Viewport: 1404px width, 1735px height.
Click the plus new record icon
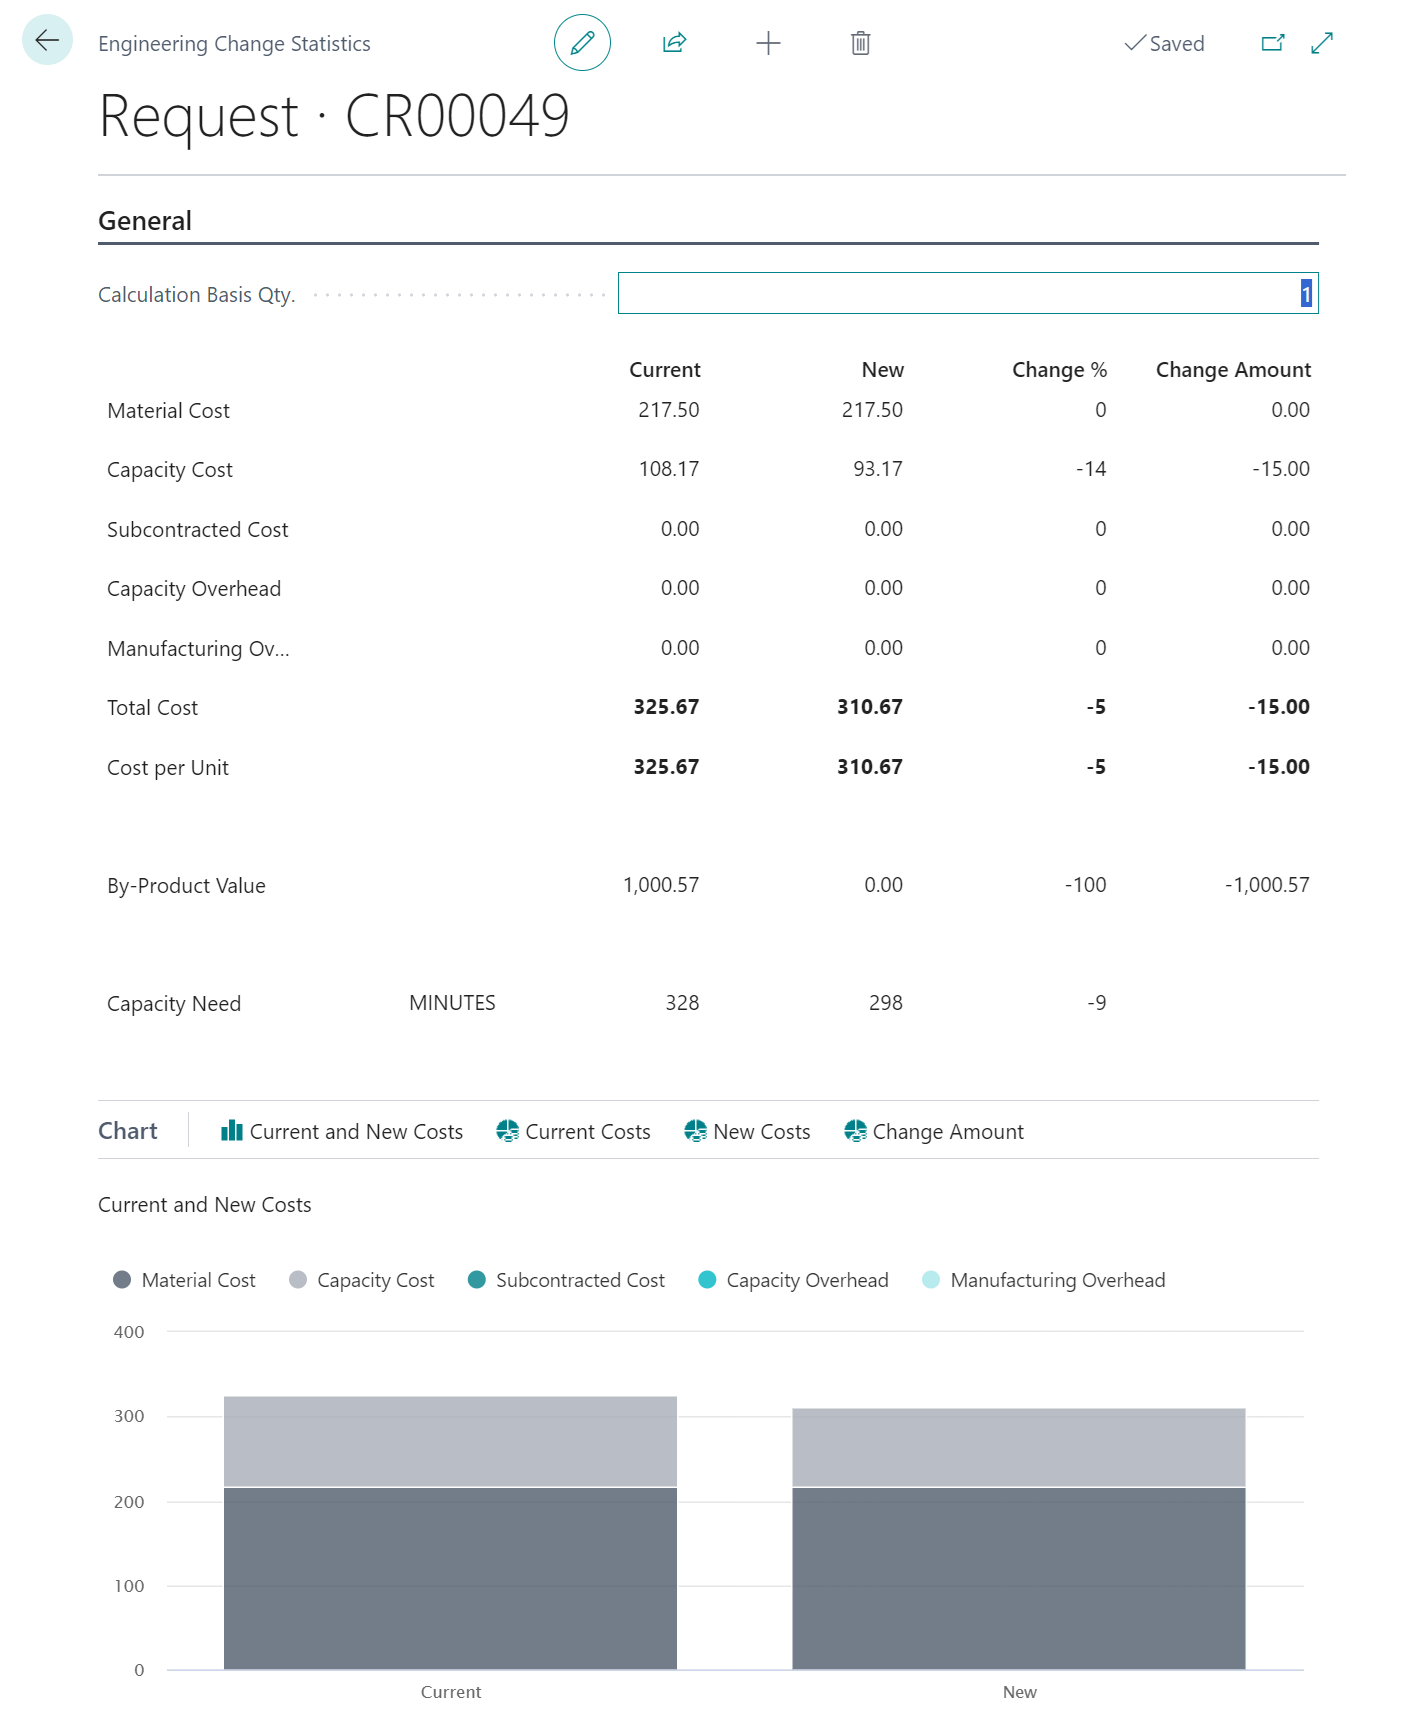[767, 43]
